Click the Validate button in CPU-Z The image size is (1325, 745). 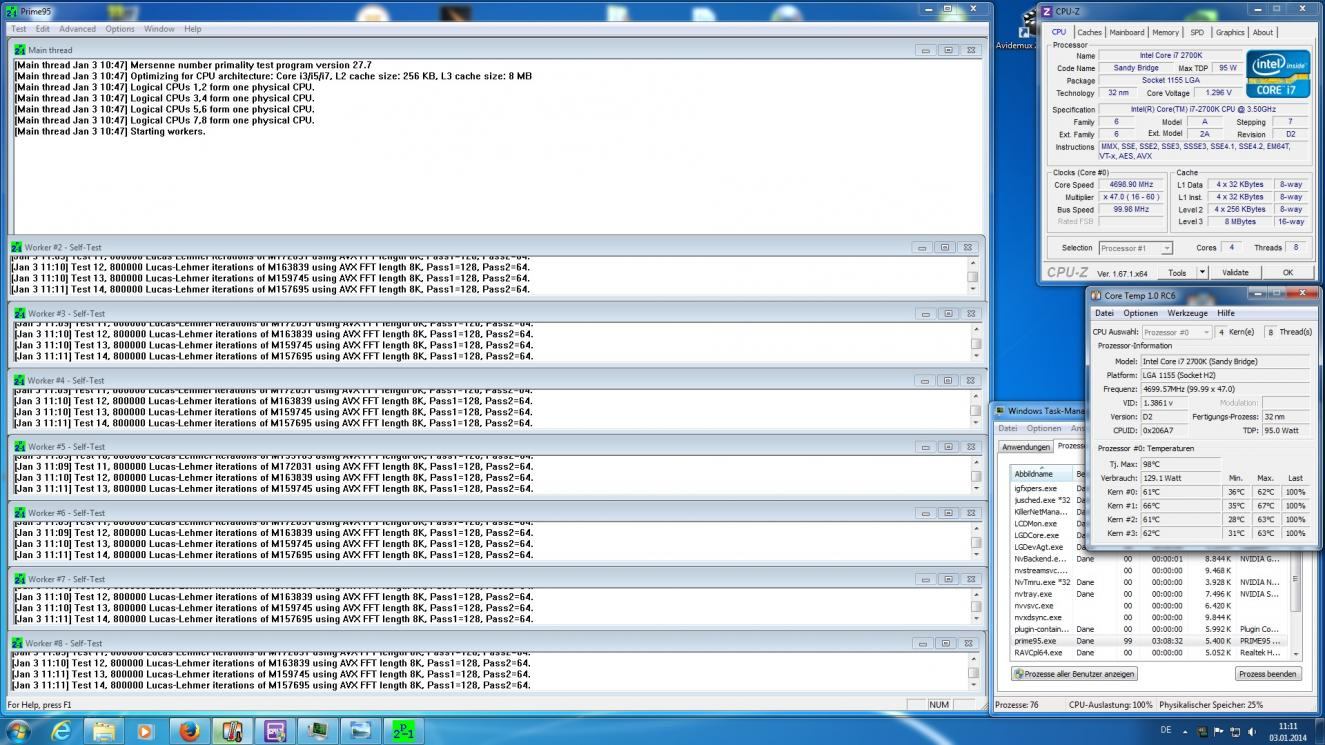pyautogui.click(x=1236, y=272)
